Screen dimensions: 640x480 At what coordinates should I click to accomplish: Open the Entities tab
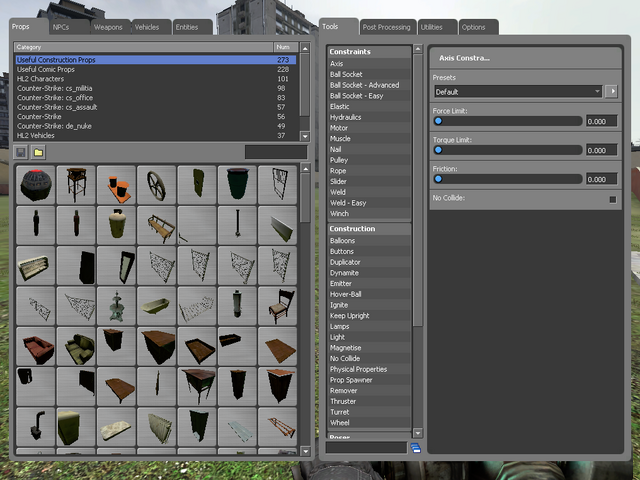pyautogui.click(x=193, y=27)
